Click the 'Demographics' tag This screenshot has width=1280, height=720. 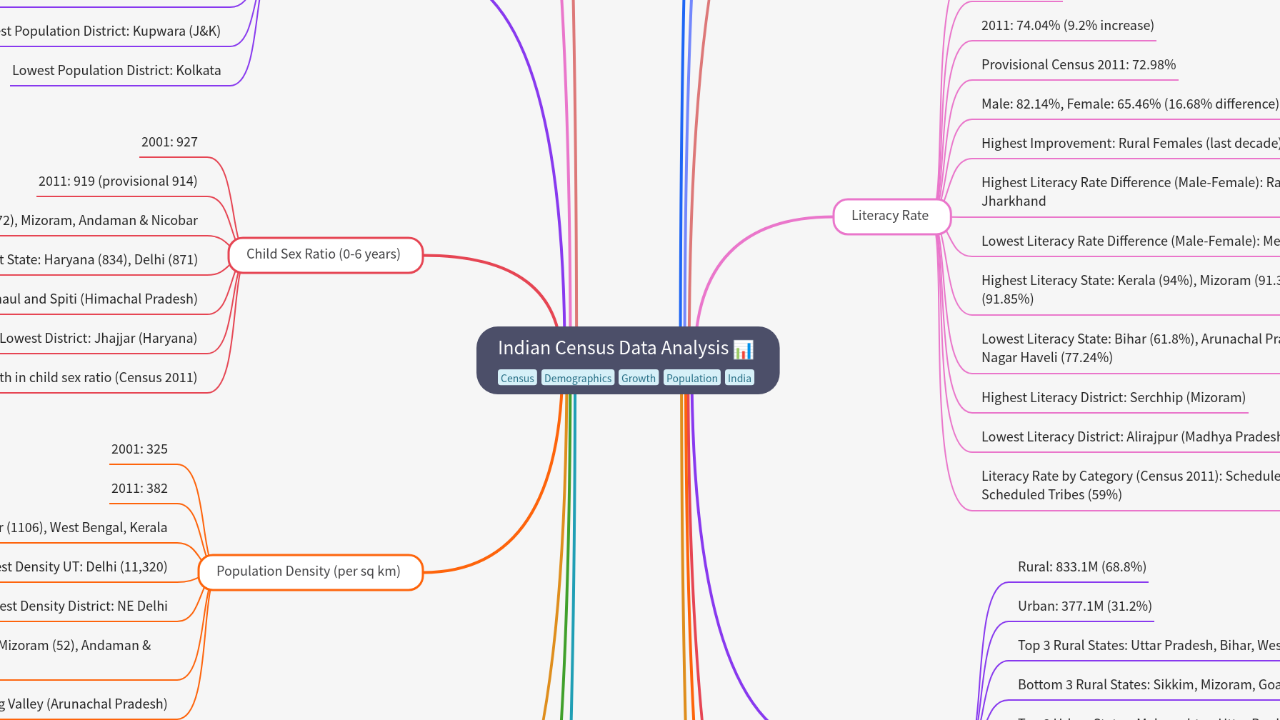(x=578, y=378)
